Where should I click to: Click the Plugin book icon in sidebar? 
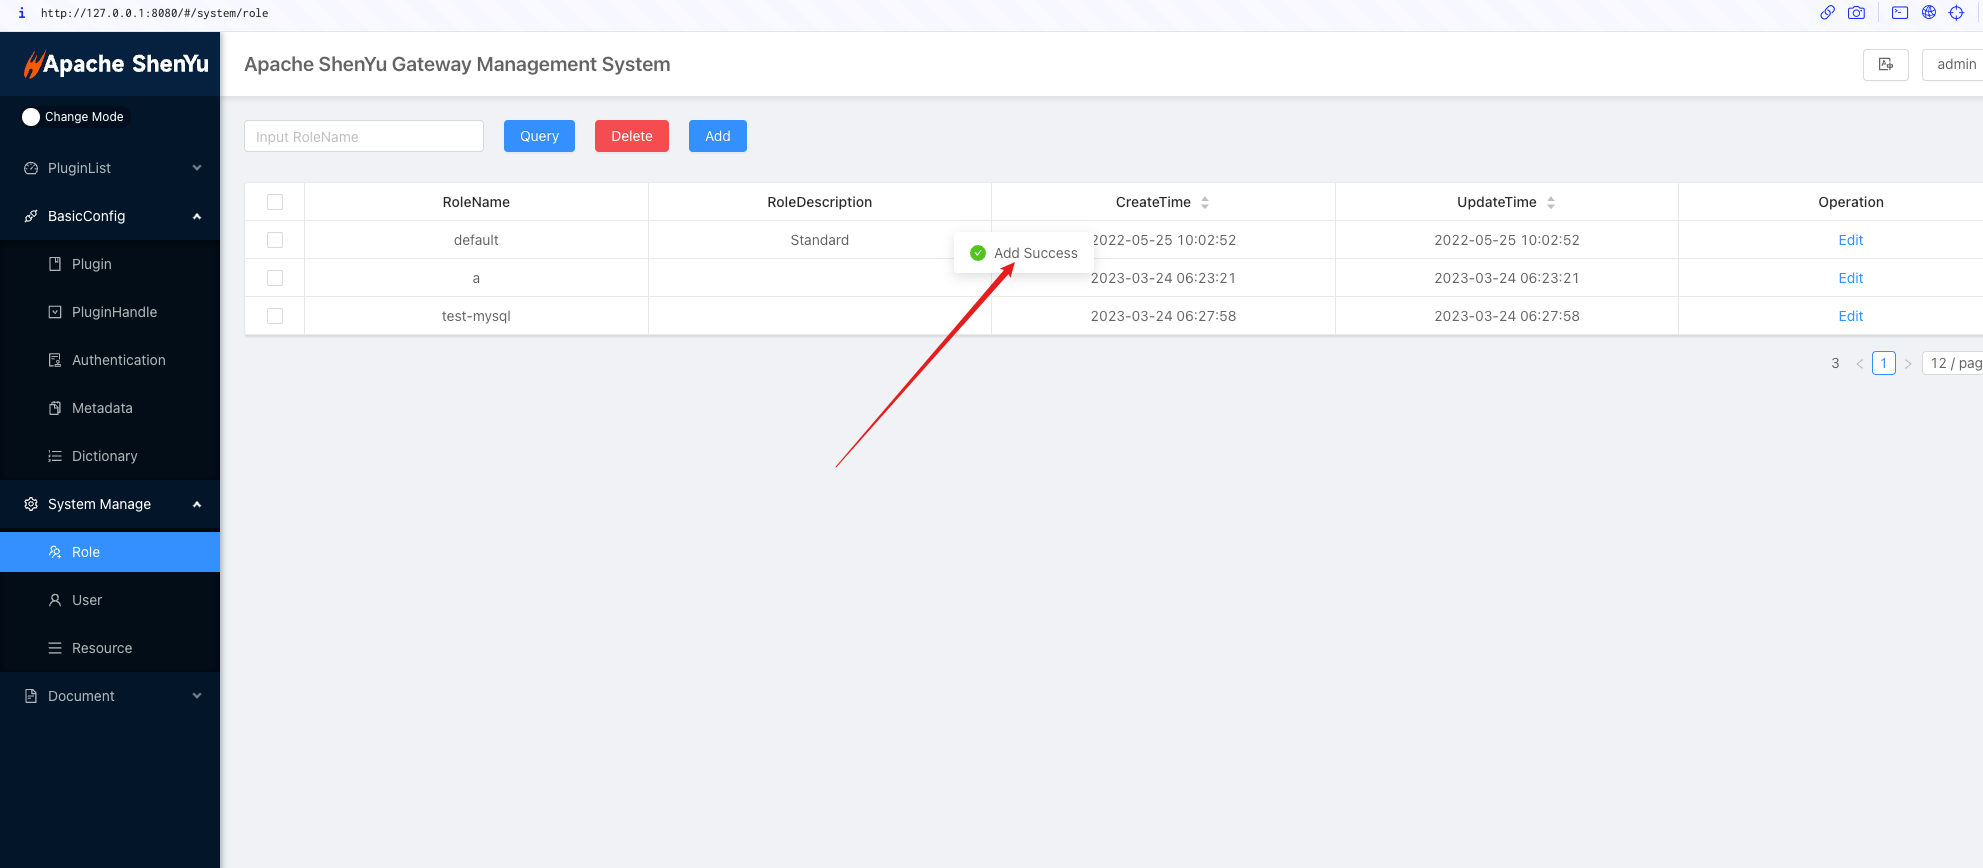[55, 264]
